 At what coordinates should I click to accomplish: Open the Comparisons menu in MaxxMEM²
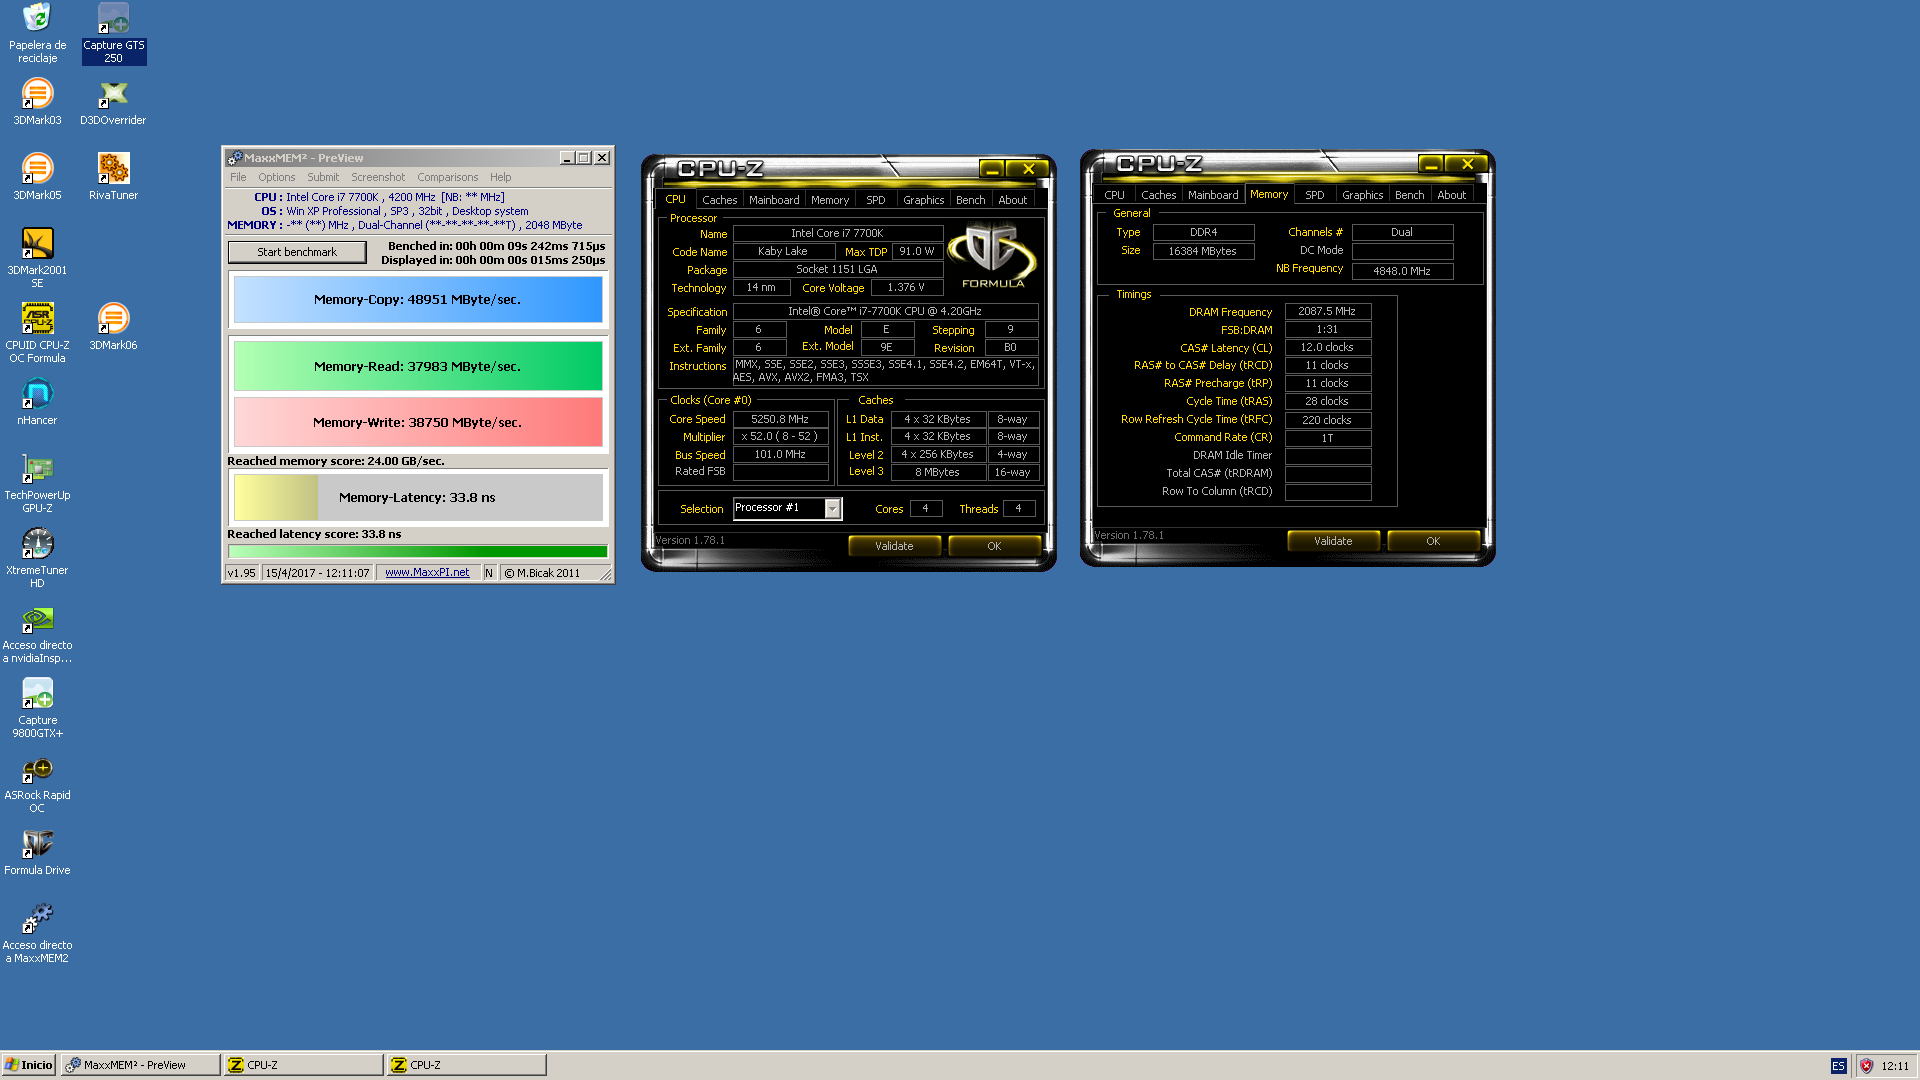(448, 177)
